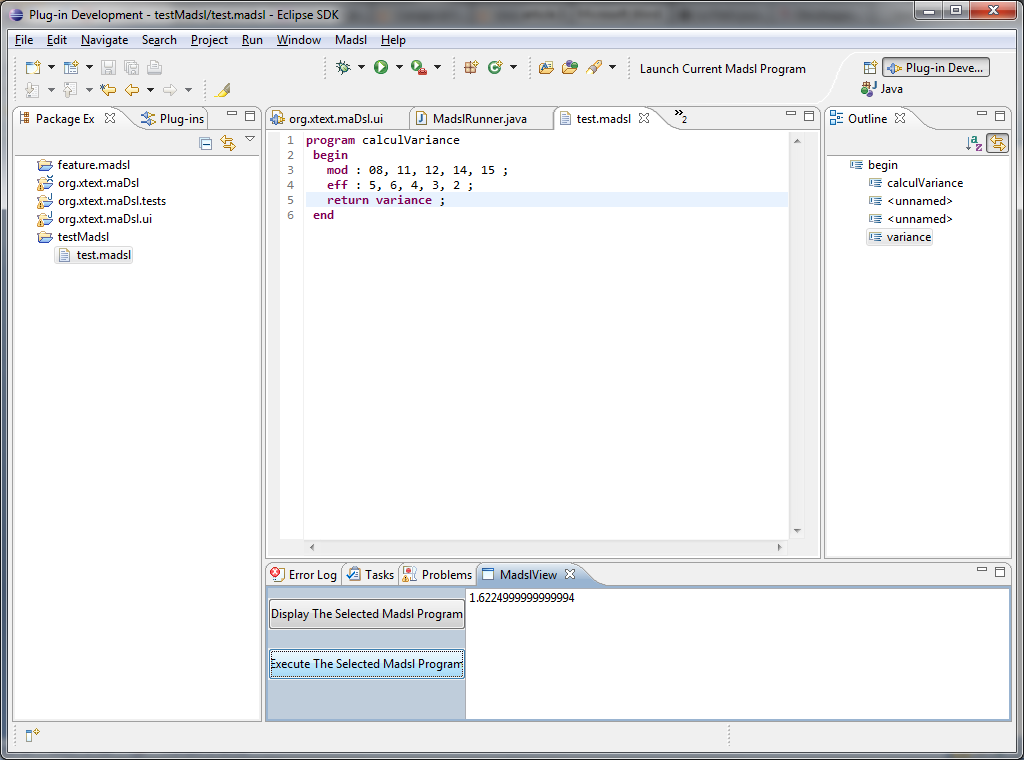The height and width of the screenshot is (760, 1024).
Task: Switch to the MadslRunner.java tab
Action: [479, 119]
